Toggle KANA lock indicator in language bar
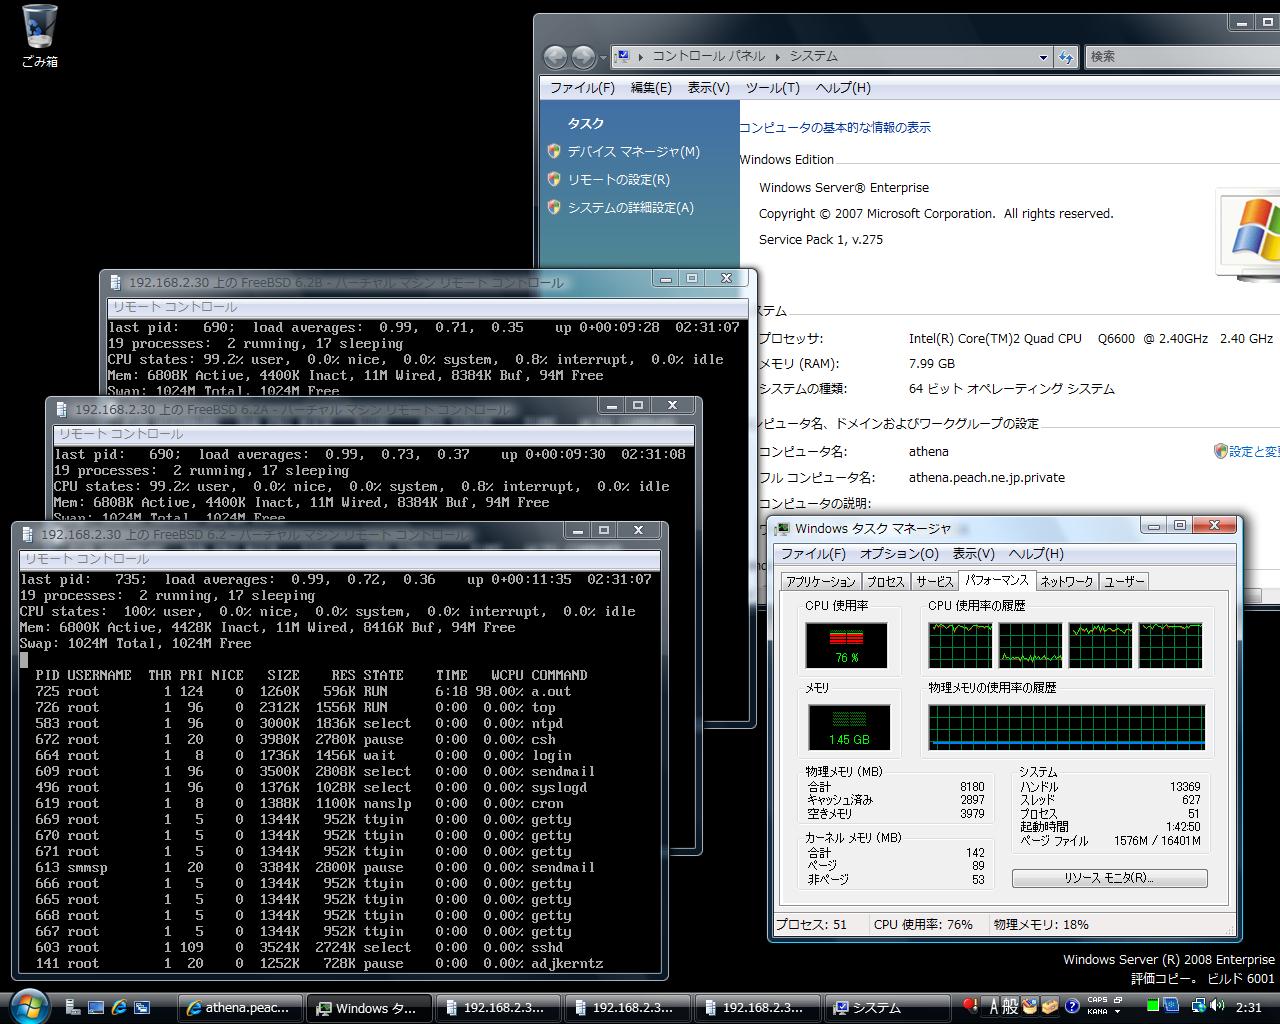This screenshot has height=1024, width=1280. pyautogui.click(x=1097, y=1011)
